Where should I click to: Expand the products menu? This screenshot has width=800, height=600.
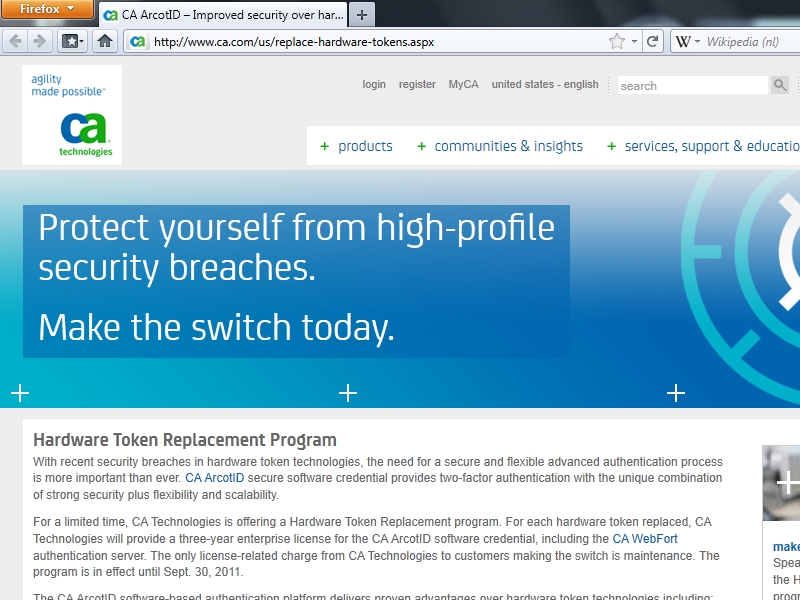click(365, 146)
